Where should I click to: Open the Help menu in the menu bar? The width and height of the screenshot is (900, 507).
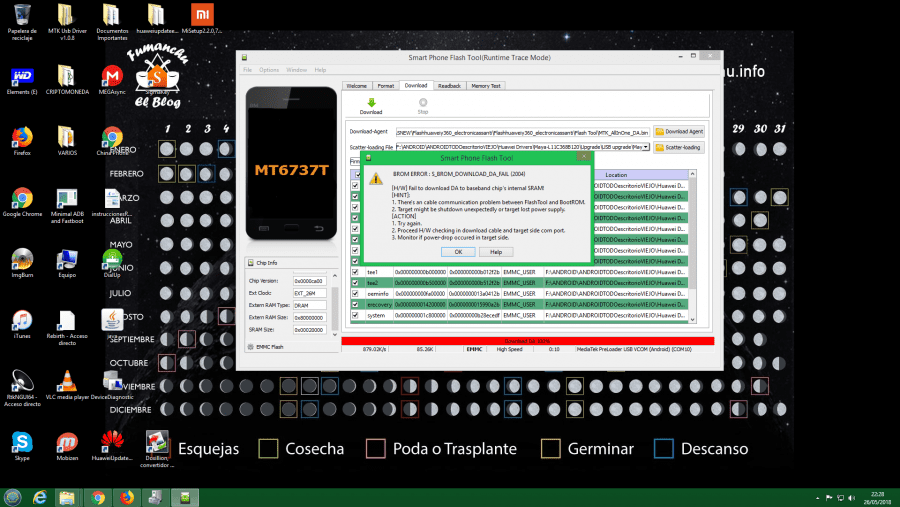(x=320, y=70)
